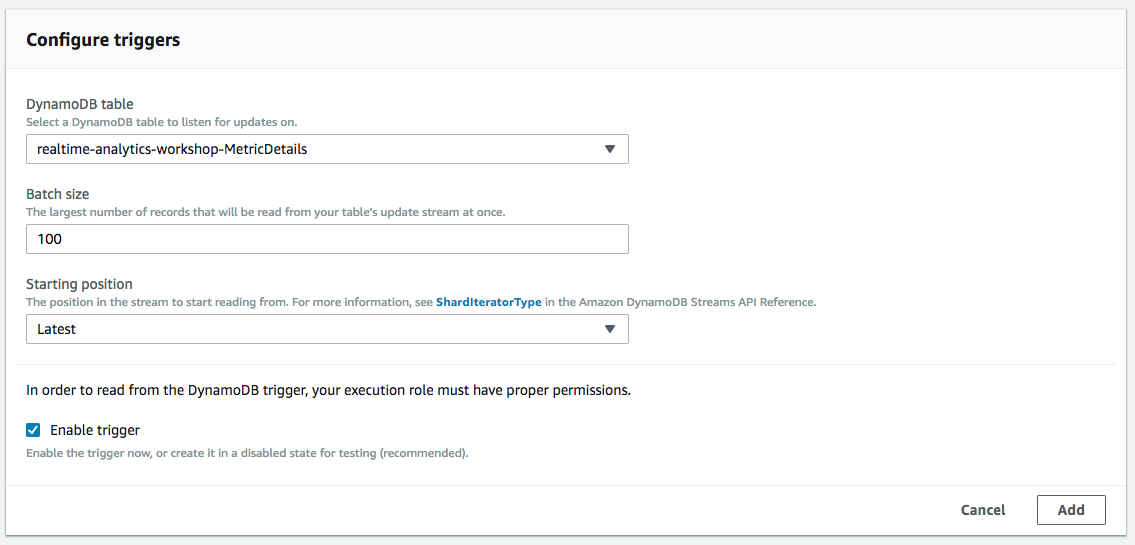Viewport: 1135px width, 545px height.
Task: Click the 'Select a DynamoDB table' help text
Action: [x=161, y=123]
